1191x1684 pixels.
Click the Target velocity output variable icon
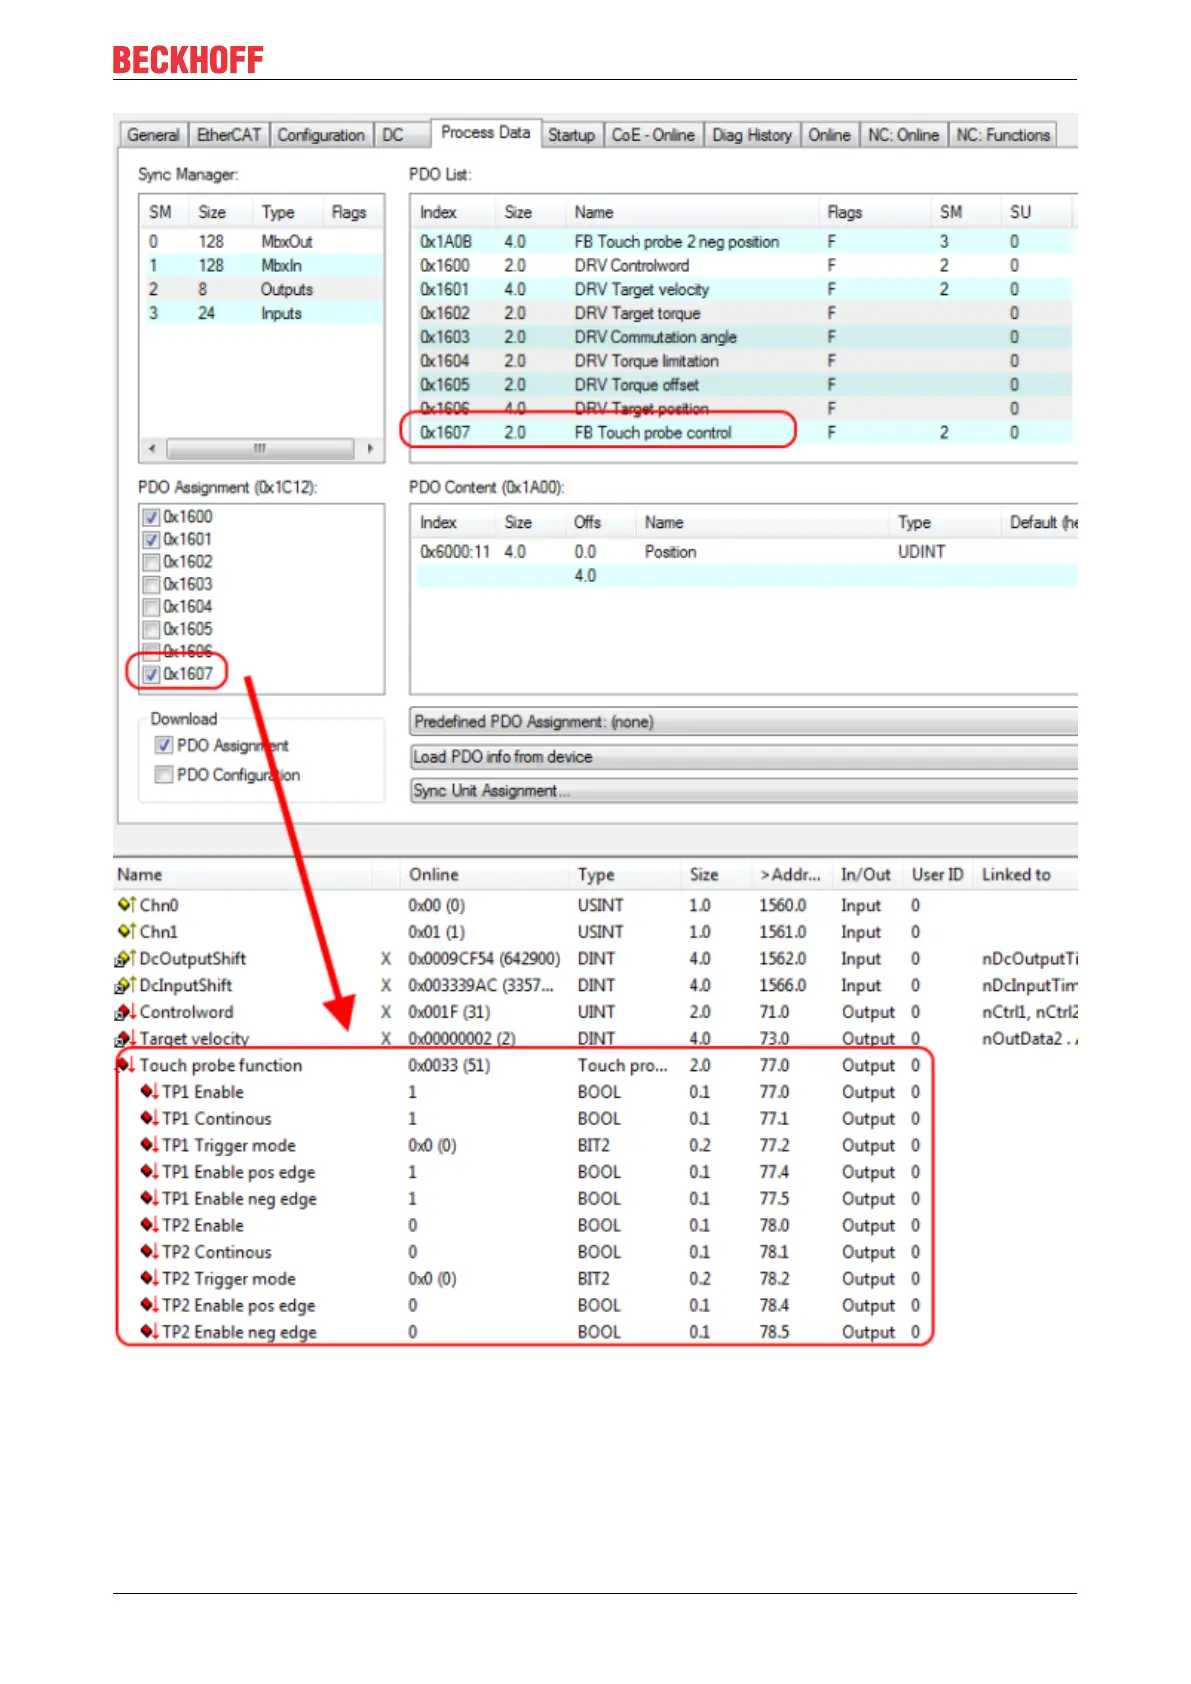click(125, 1038)
